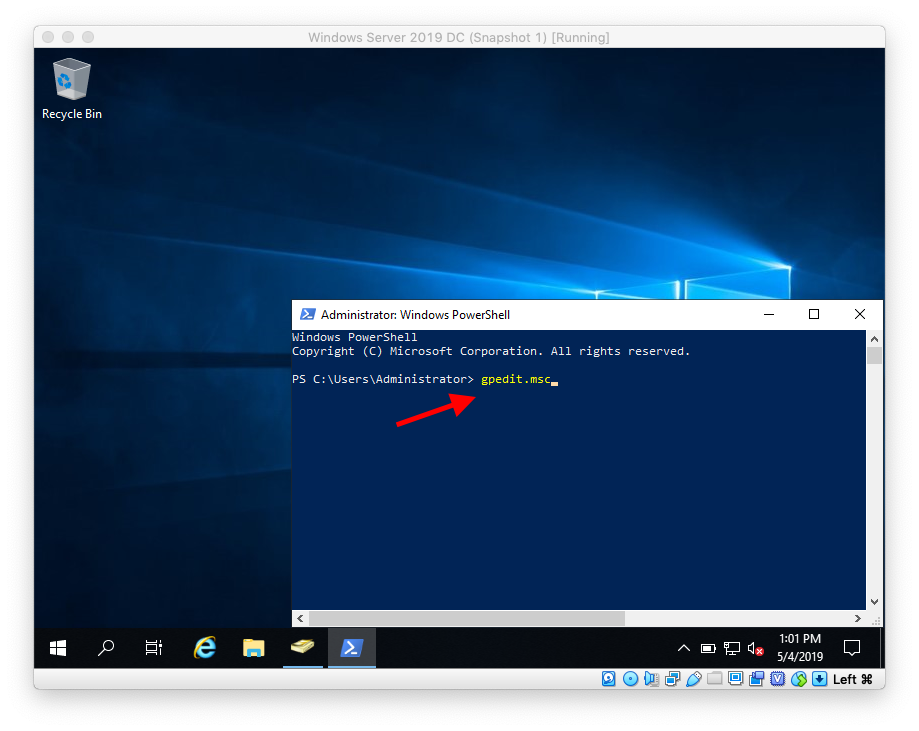
Task: Click the resize grip of PowerShell window
Action: pos(876,620)
